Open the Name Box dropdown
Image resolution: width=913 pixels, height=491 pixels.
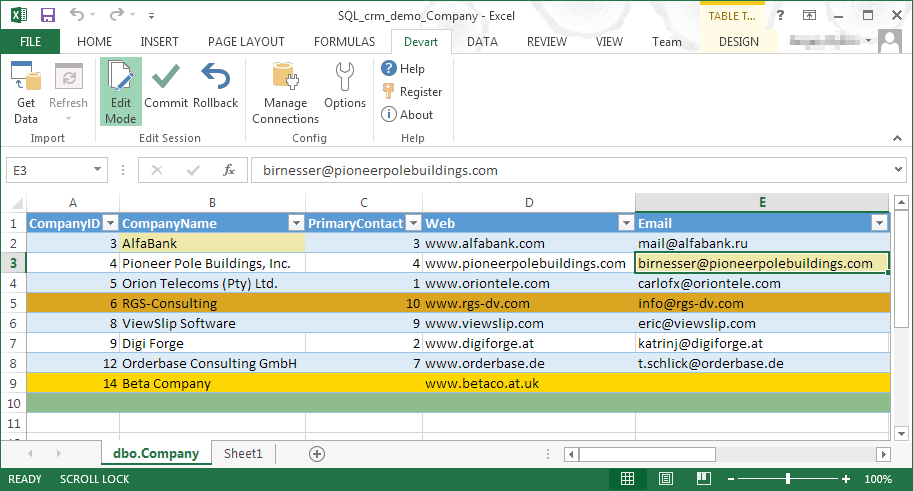coord(97,170)
